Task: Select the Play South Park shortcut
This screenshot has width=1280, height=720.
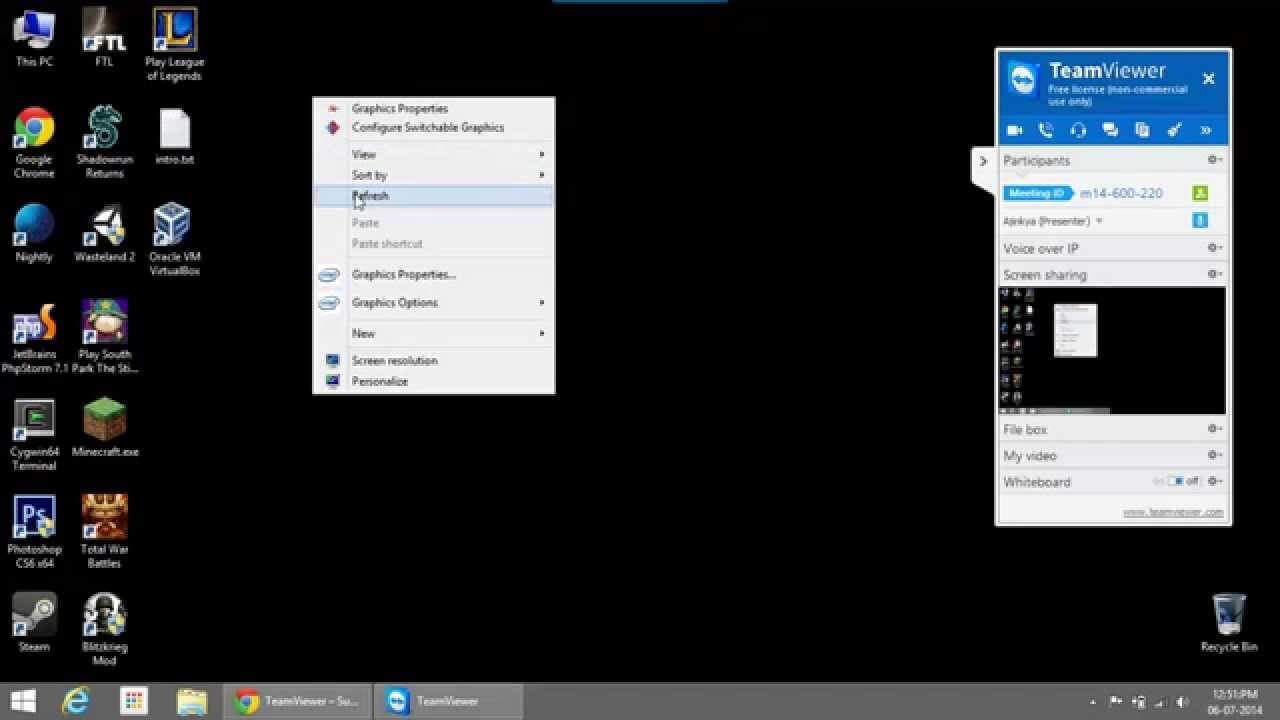Action: [x=104, y=338]
